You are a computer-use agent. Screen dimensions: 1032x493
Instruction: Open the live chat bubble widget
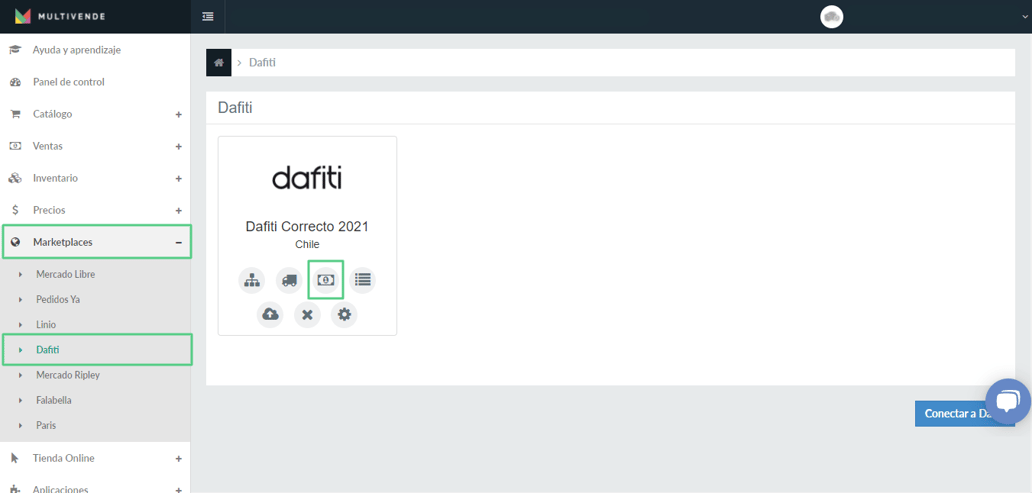point(1008,401)
